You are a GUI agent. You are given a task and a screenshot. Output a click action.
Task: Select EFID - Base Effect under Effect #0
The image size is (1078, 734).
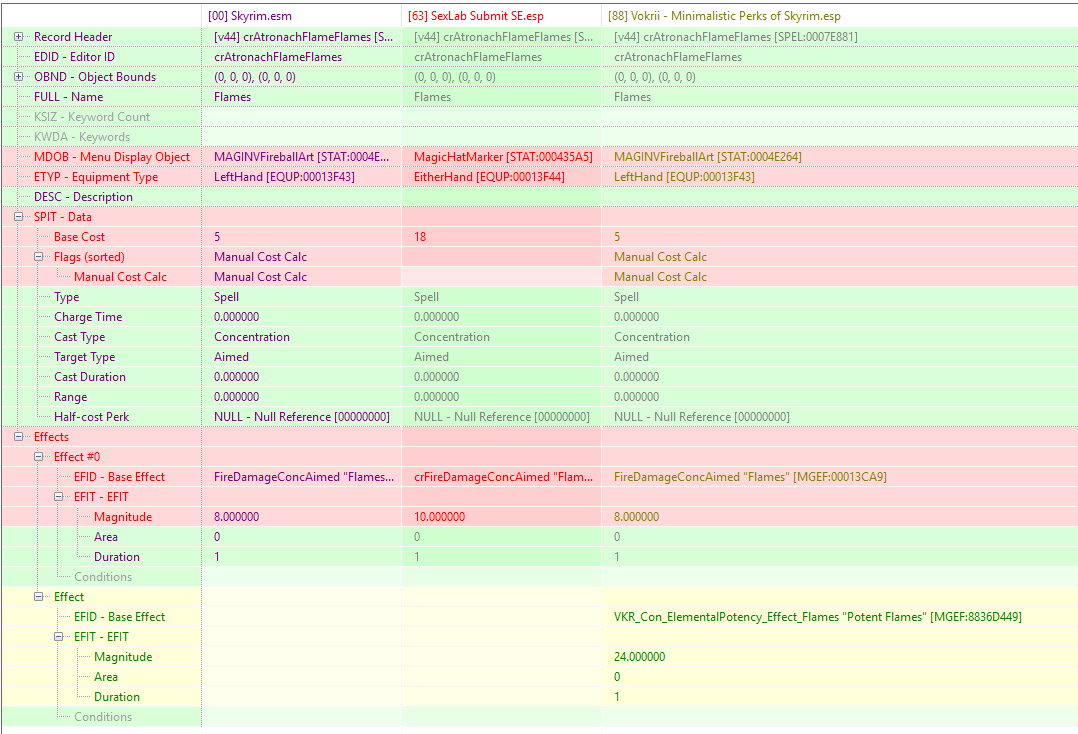[x=119, y=476]
